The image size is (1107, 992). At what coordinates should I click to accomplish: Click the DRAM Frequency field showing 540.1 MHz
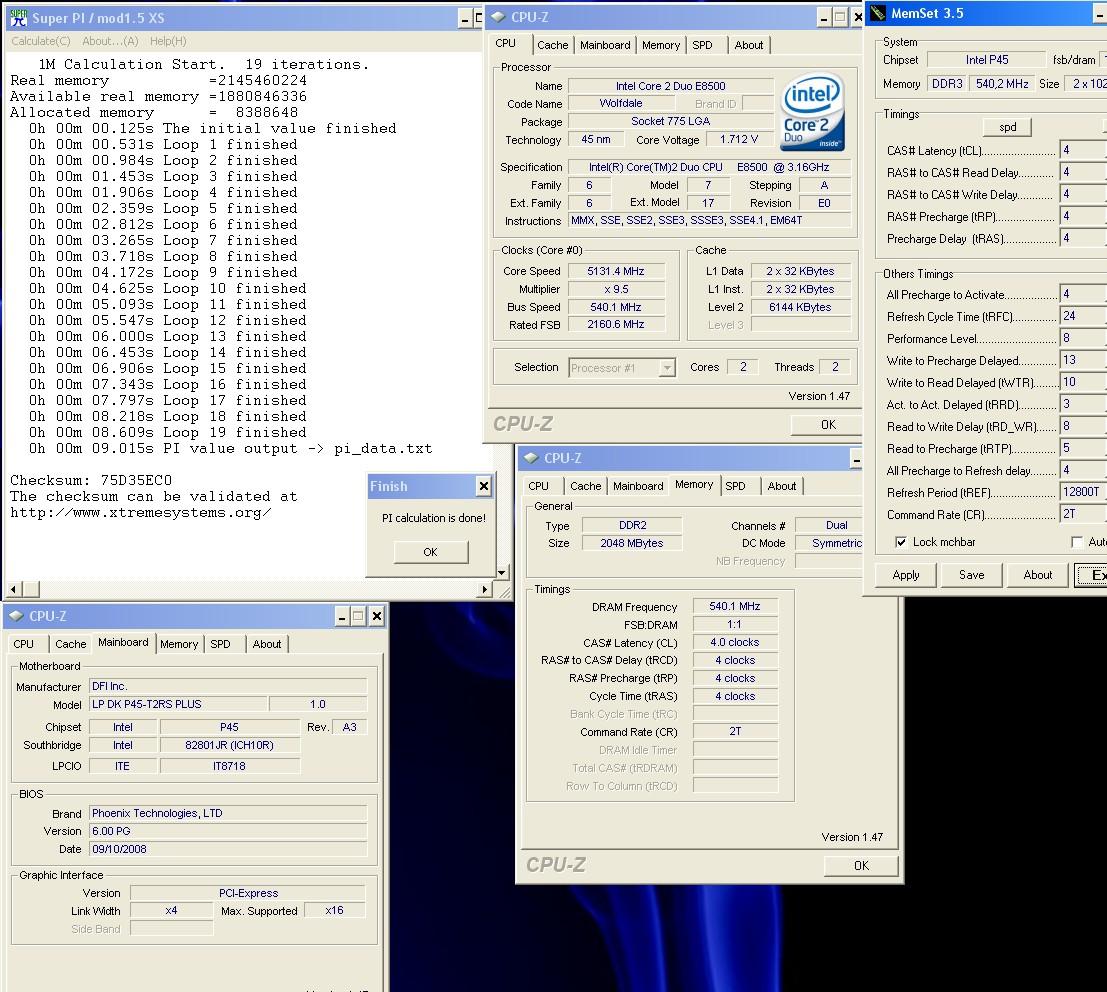(734, 607)
